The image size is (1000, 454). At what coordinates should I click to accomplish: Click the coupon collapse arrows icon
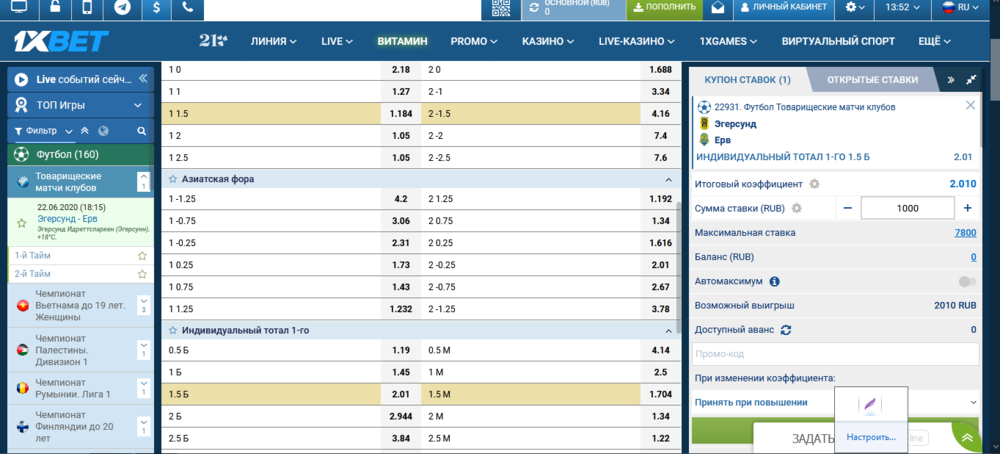[971, 80]
